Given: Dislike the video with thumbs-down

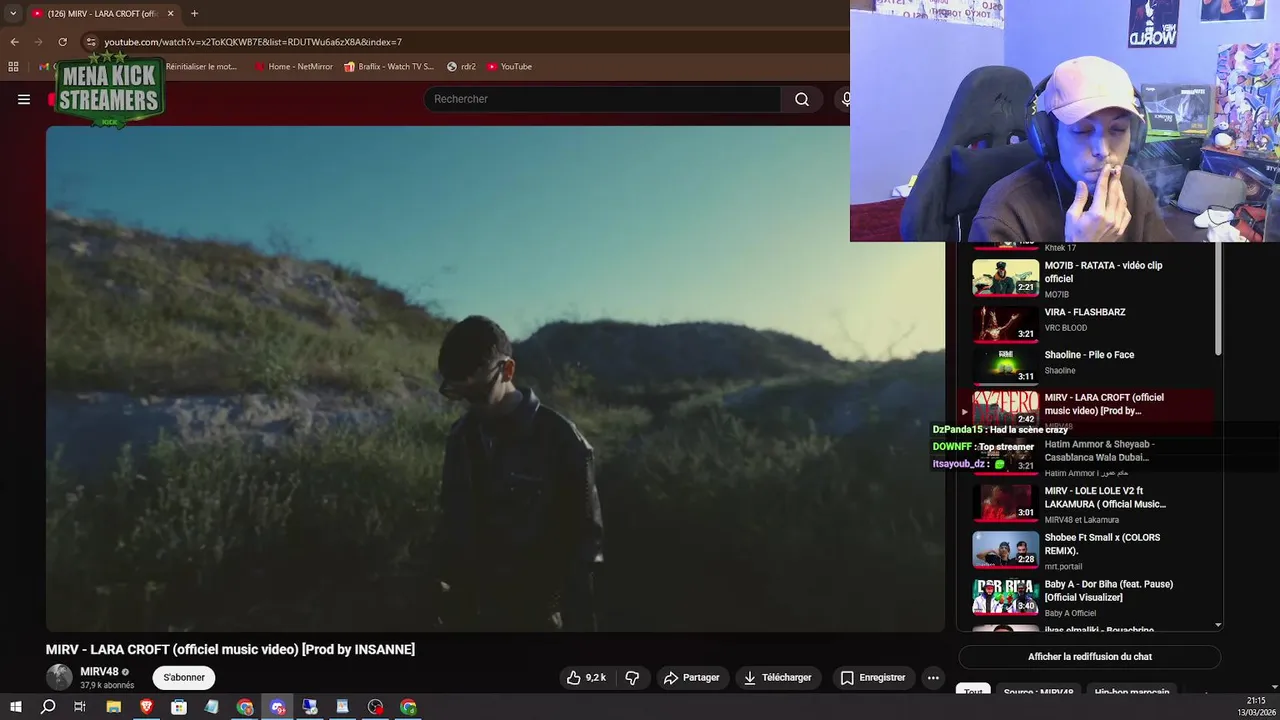Looking at the screenshot, I should coord(632,678).
